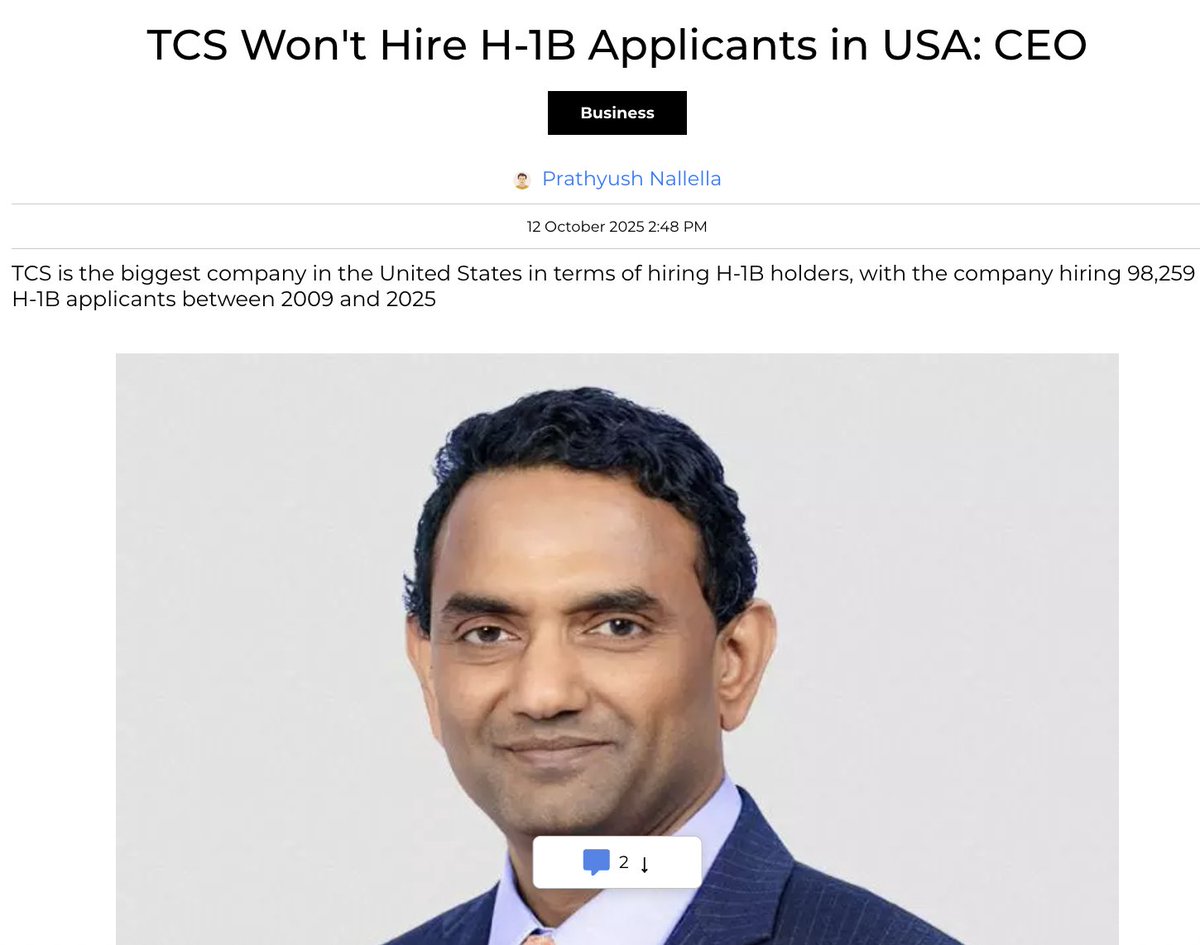Open the CEO portrait photo
1200x945 pixels.
point(617,649)
